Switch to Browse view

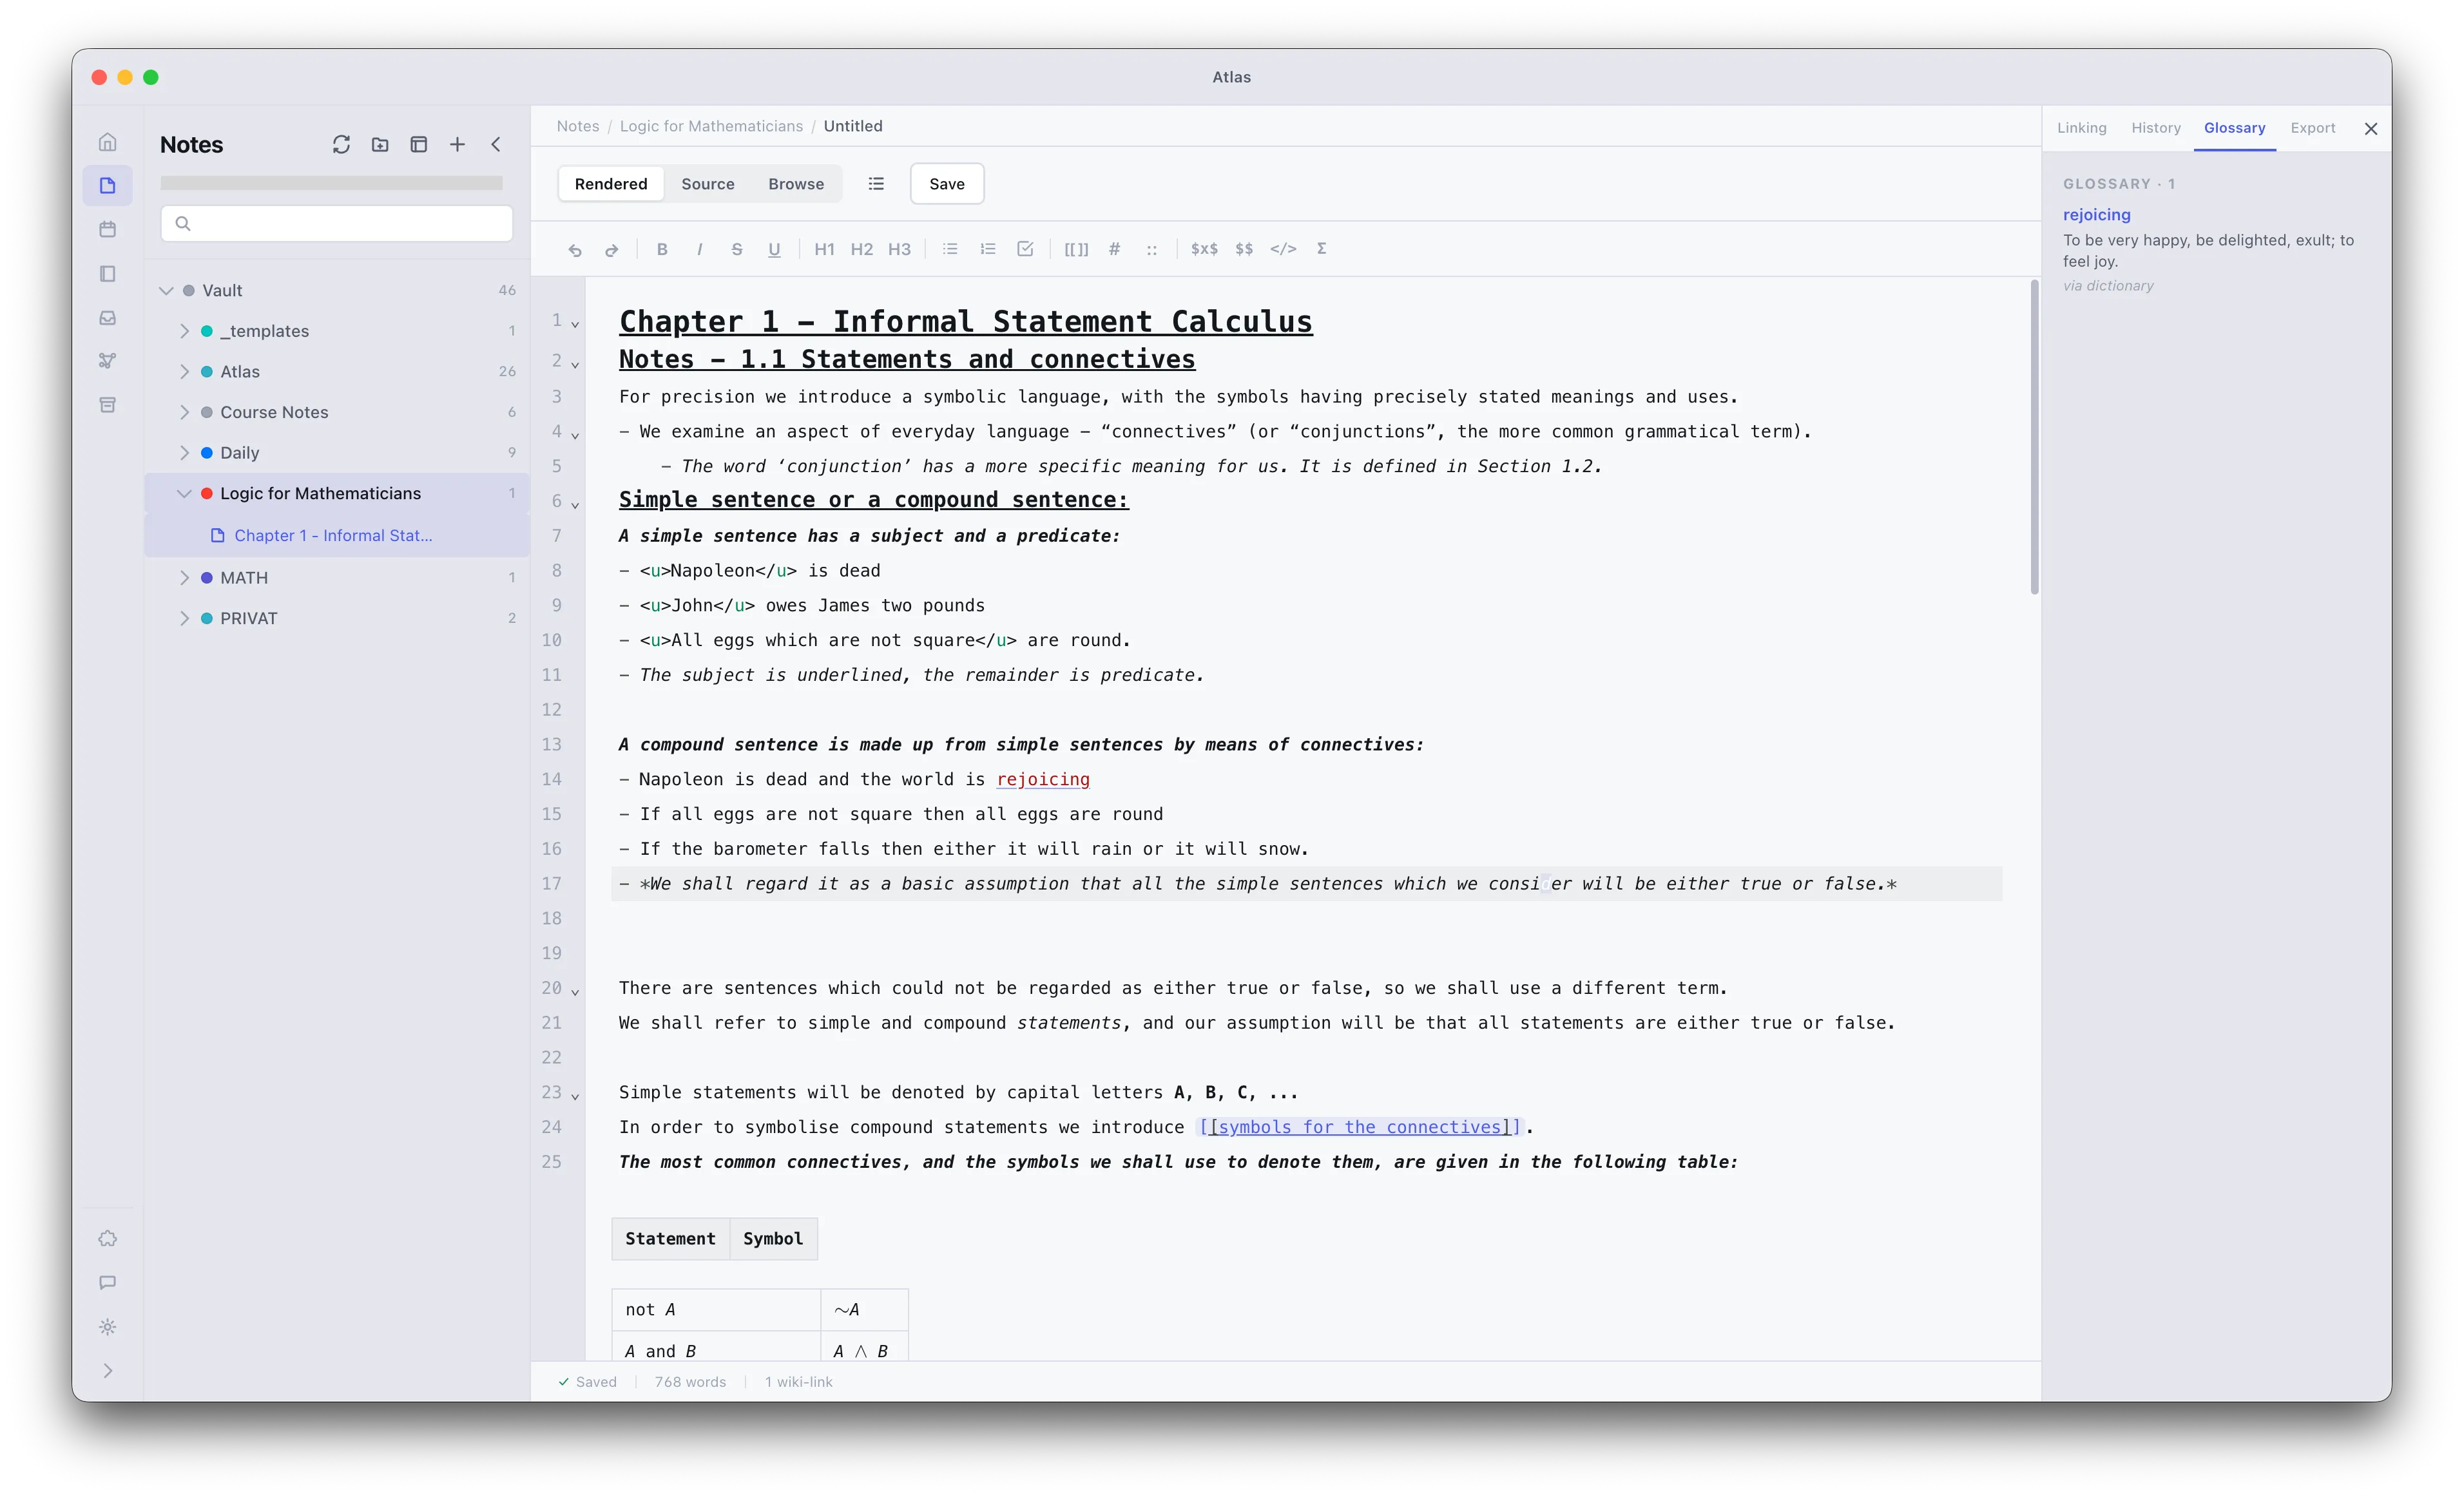tap(796, 184)
